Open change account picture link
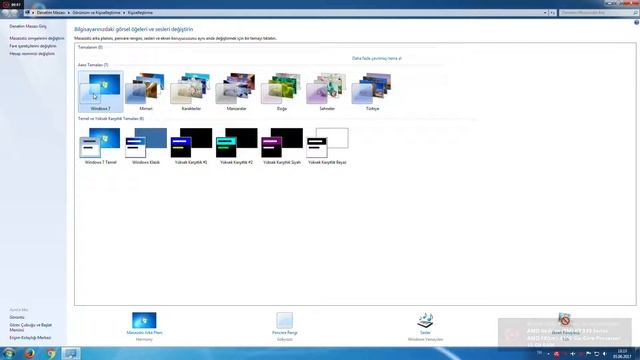The image size is (640, 360). click(32, 53)
